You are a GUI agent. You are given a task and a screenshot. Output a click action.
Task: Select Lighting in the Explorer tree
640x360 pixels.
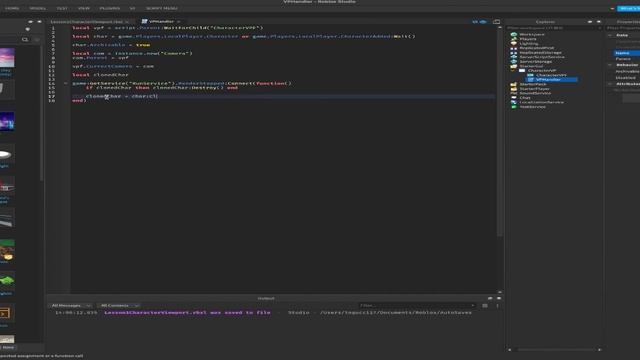(x=529, y=43)
